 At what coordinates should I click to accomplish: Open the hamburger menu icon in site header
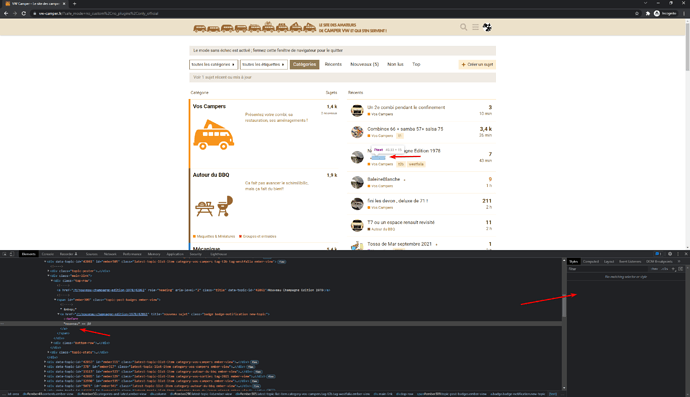click(475, 27)
